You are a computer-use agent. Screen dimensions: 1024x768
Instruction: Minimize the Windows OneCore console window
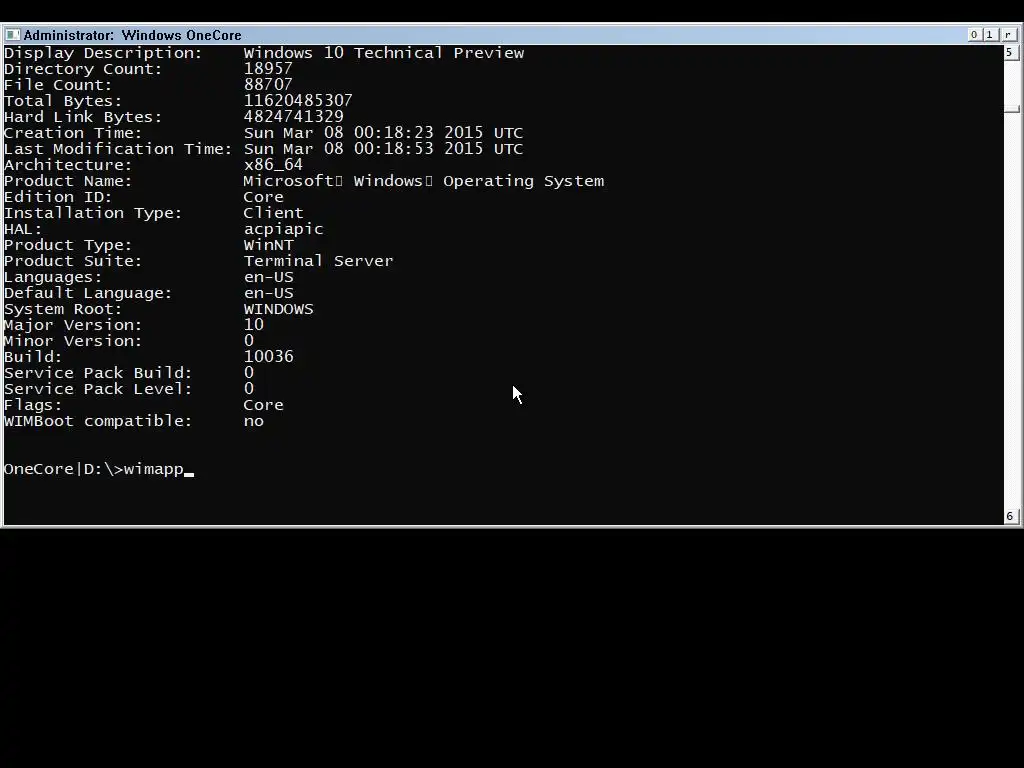click(974, 35)
